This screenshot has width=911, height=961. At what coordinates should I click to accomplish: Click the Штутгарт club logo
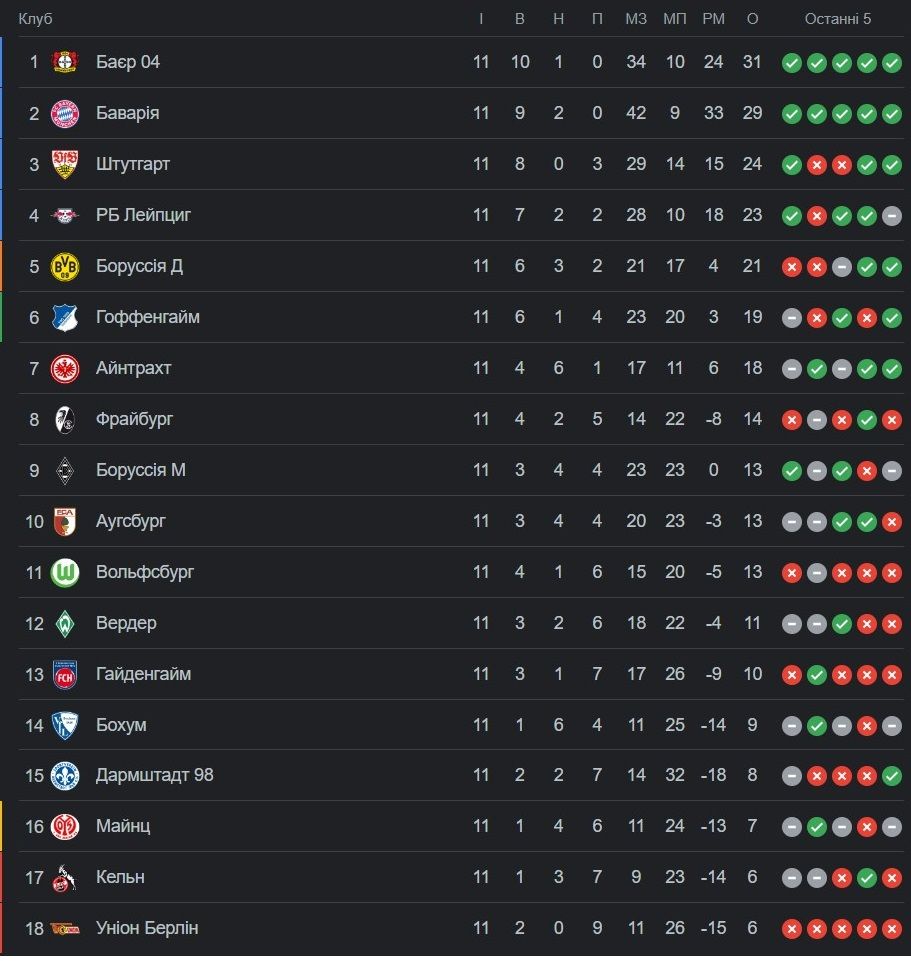coord(65,164)
